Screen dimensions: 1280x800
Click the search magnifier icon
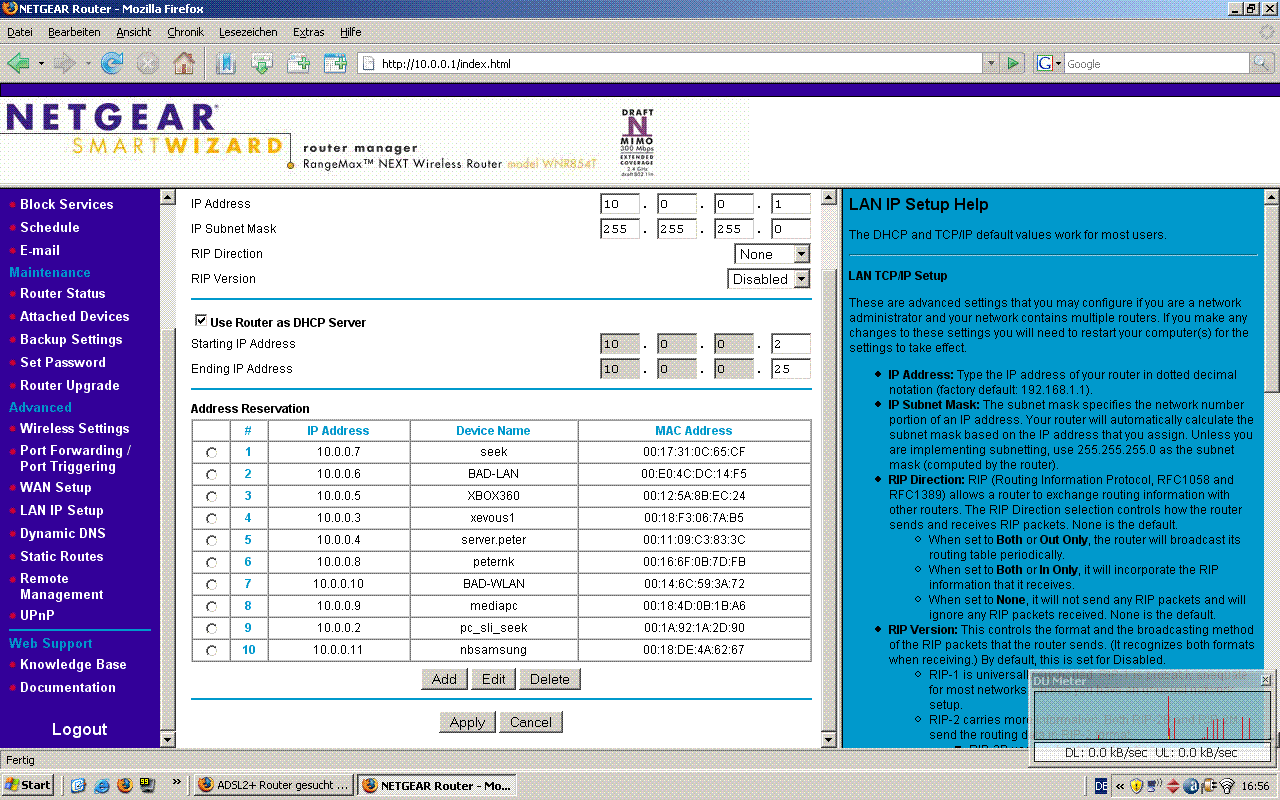pyautogui.click(x=1263, y=63)
